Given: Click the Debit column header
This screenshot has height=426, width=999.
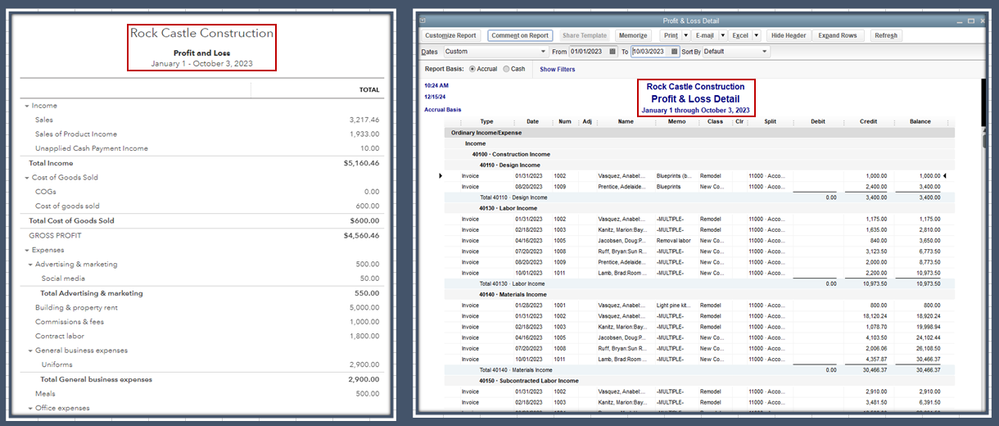Looking at the screenshot, I should tap(818, 122).
